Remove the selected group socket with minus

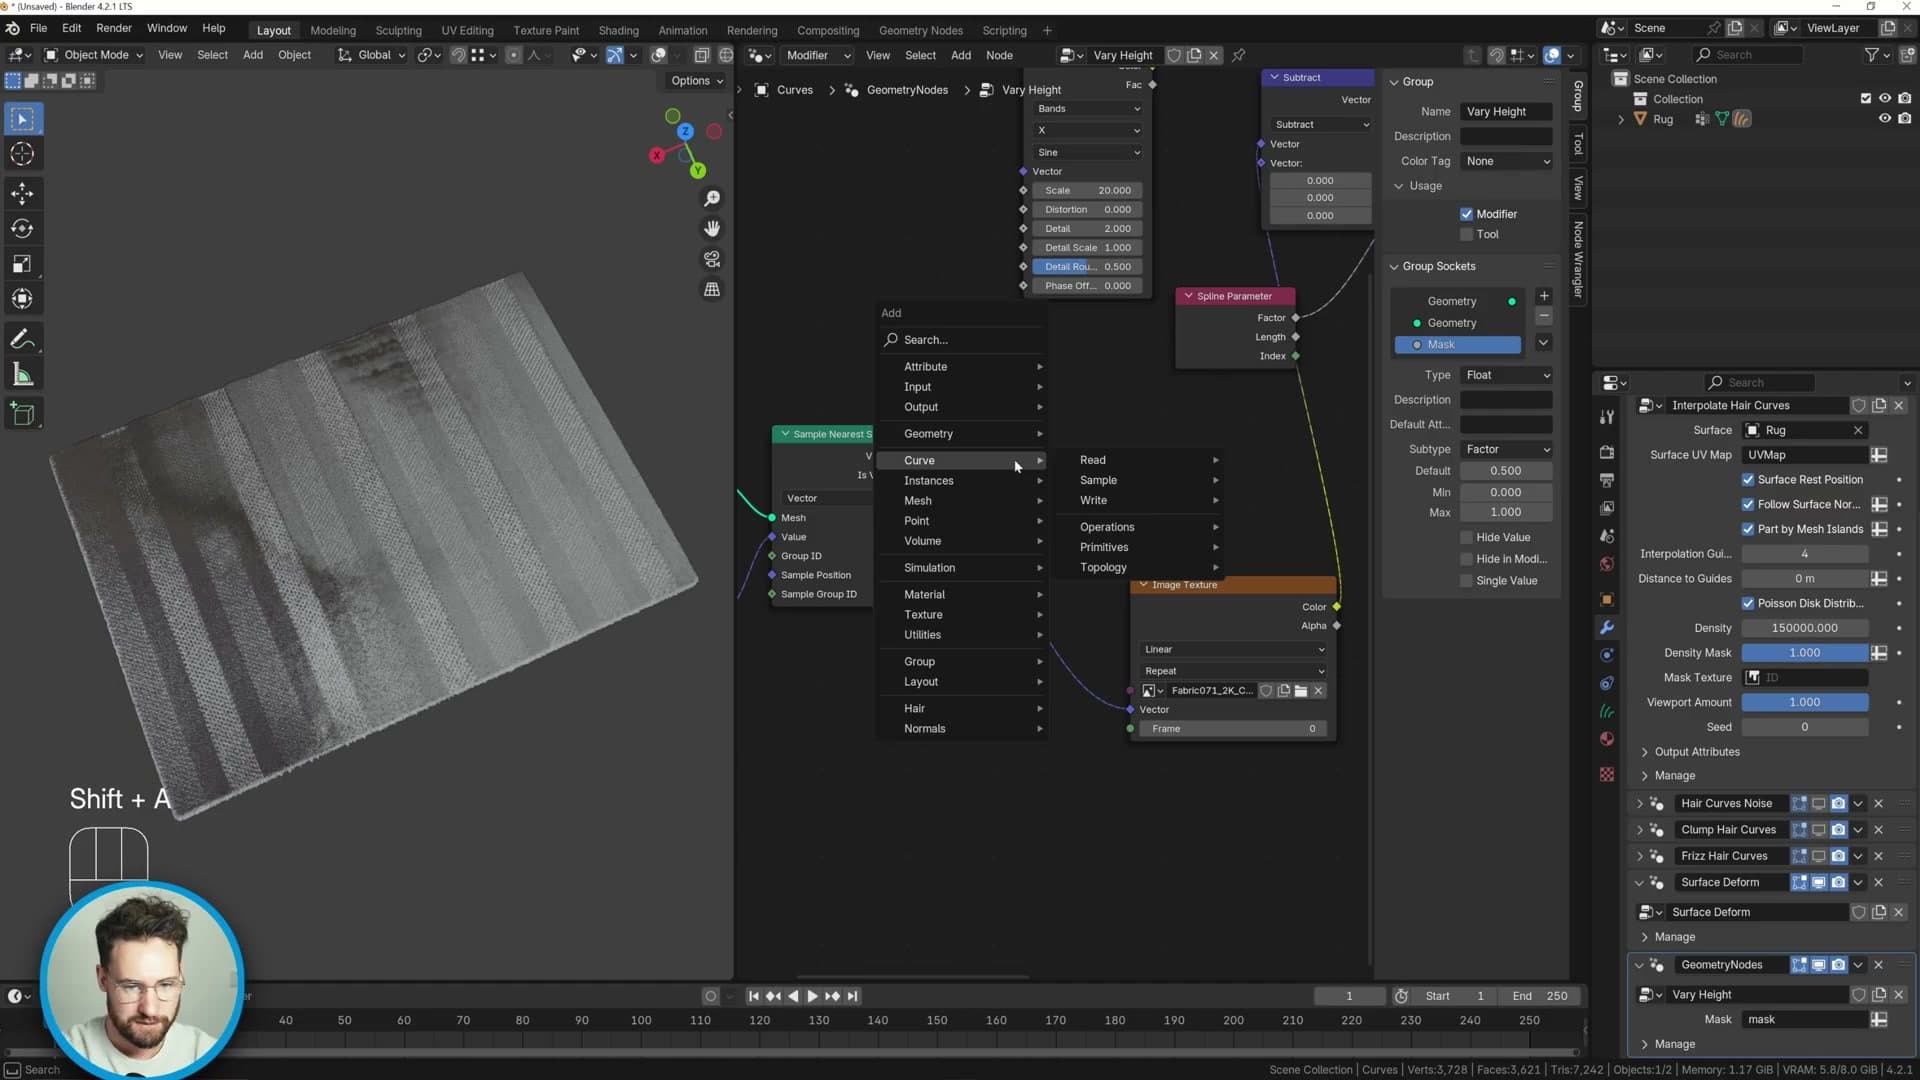point(1544,316)
